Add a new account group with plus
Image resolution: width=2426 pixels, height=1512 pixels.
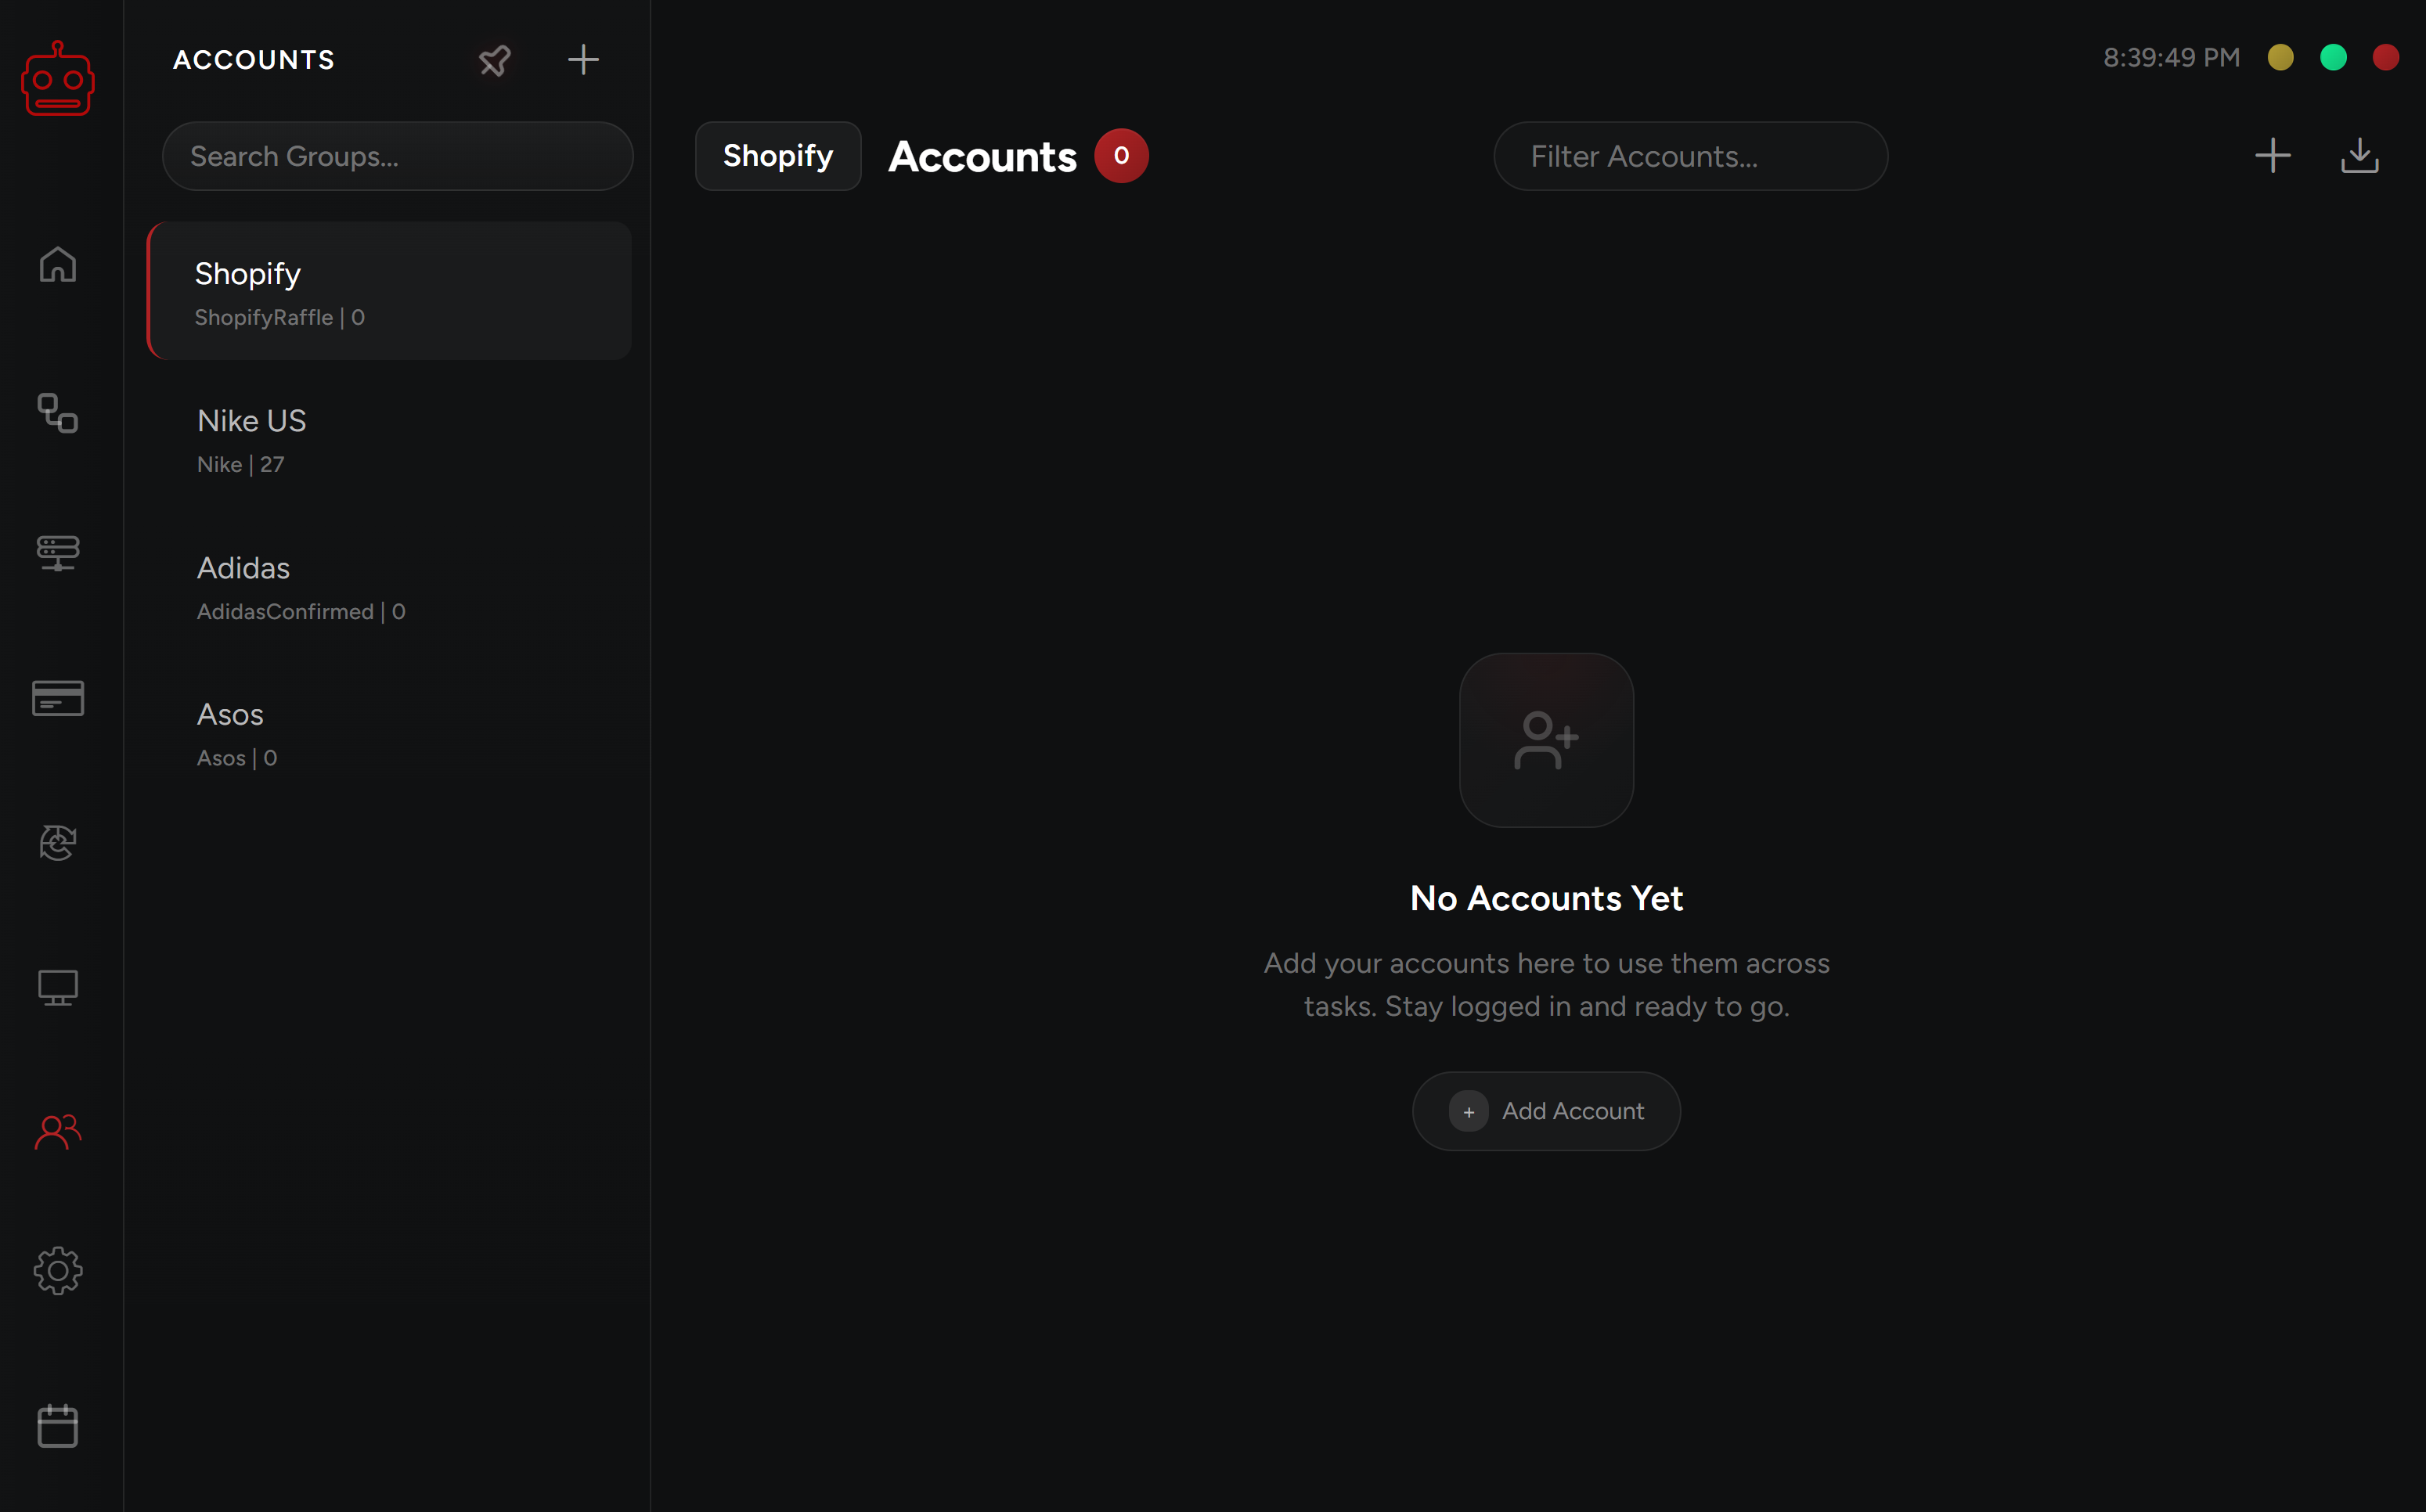click(x=583, y=60)
